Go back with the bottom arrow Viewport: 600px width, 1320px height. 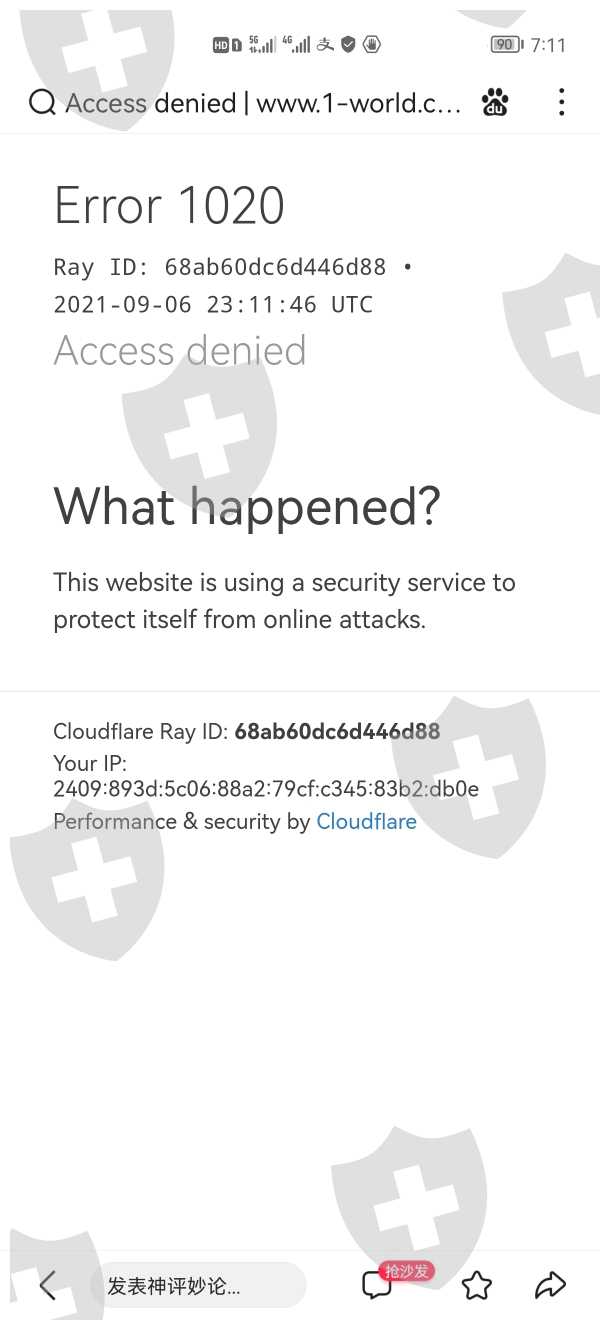tap(47, 1285)
